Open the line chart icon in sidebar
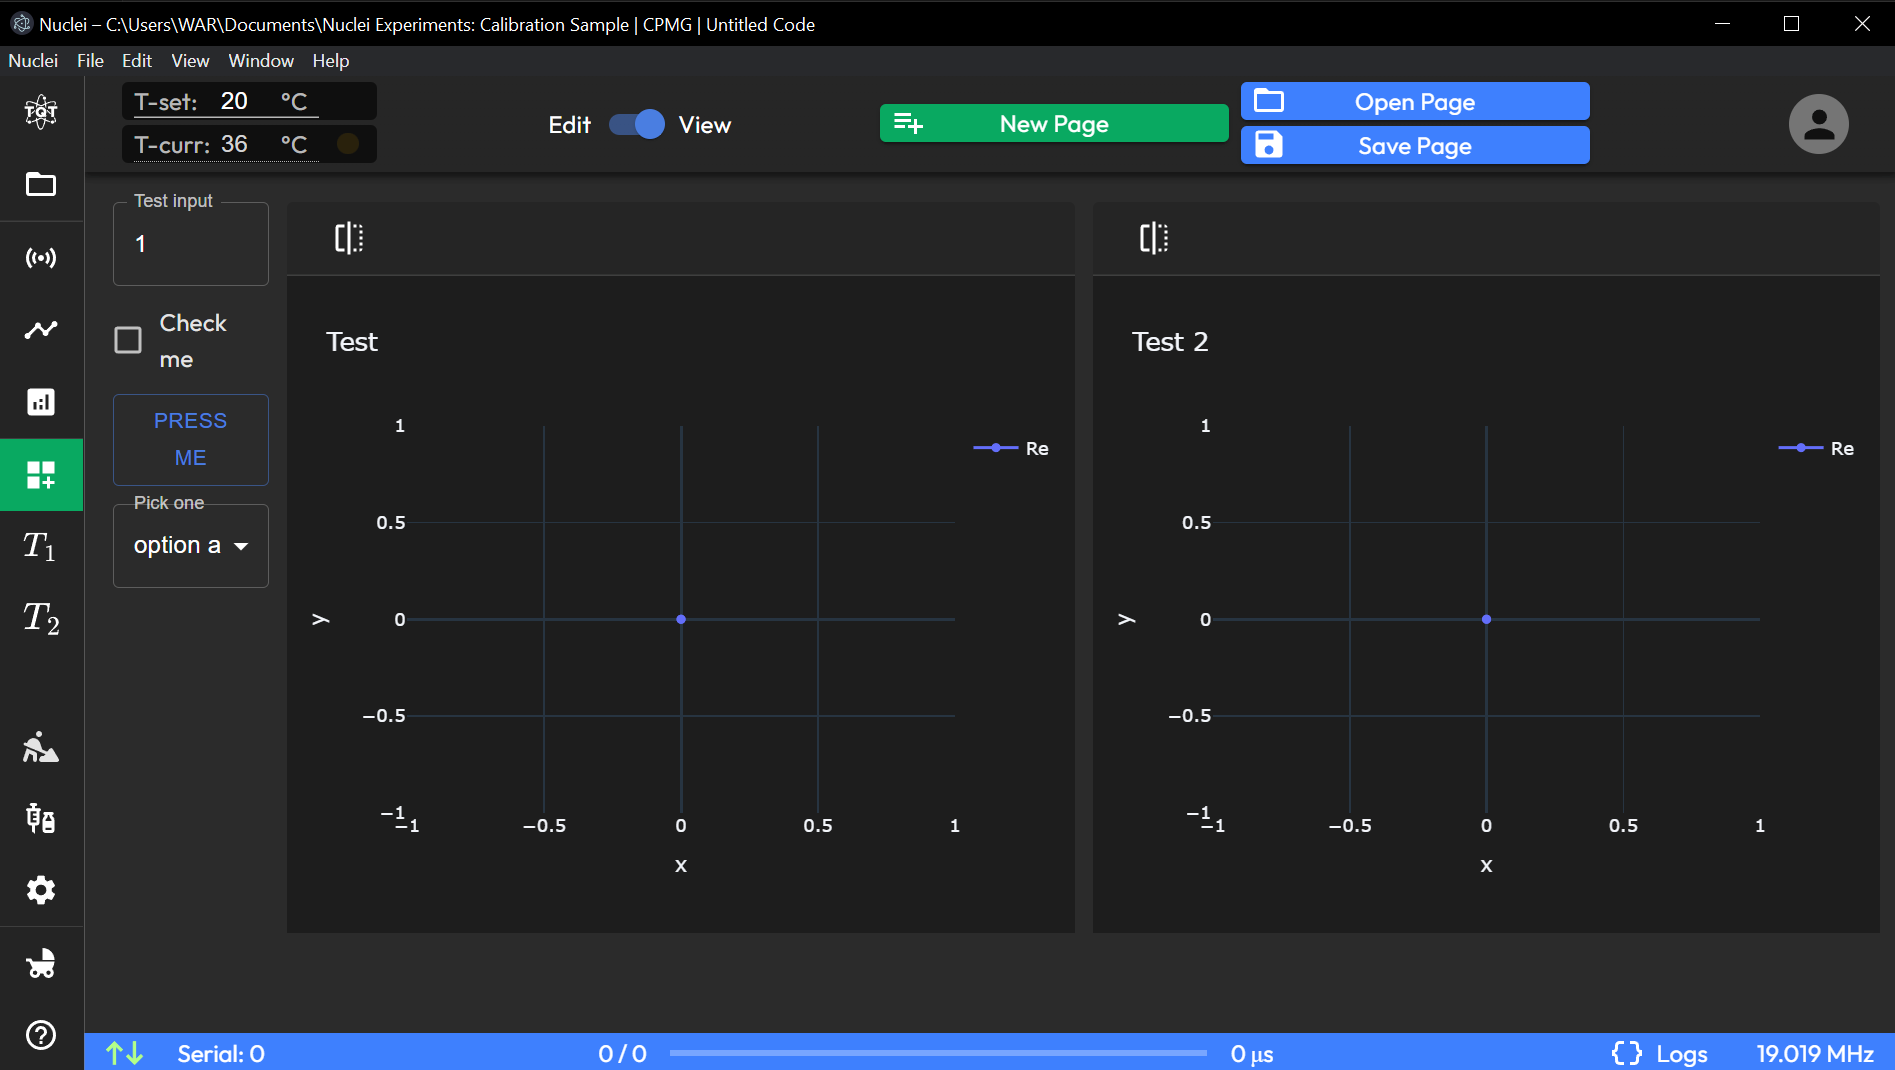This screenshot has height=1070, width=1895. (x=41, y=329)
